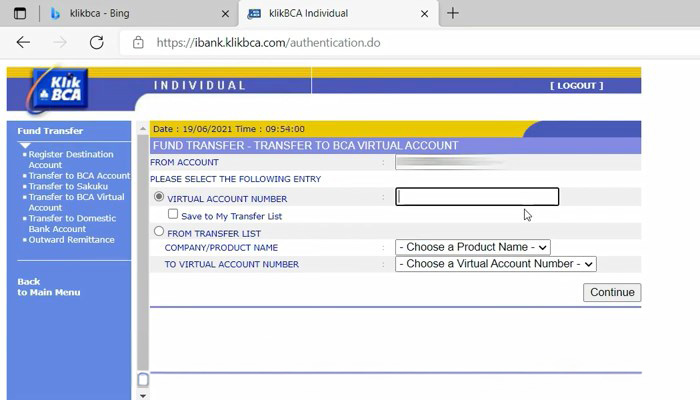This screenshot has width=700, height=400.
Task: Click the Fund Transfer page title heading
Action: (305, 146)
